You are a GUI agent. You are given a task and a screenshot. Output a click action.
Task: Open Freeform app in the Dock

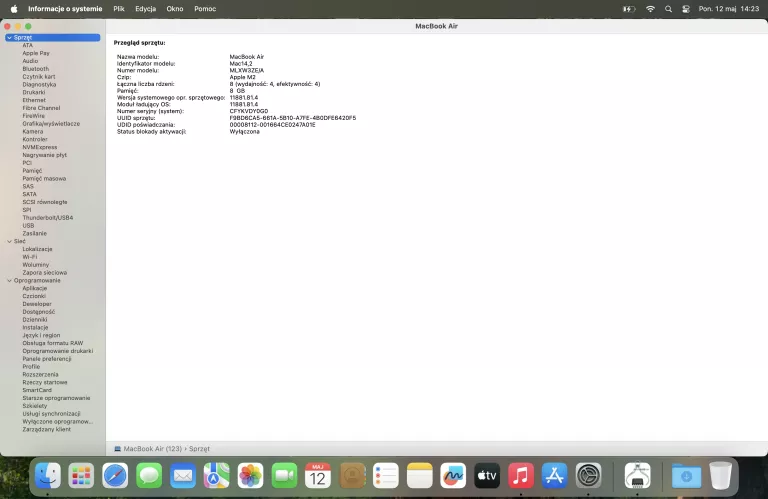(453, 475)
